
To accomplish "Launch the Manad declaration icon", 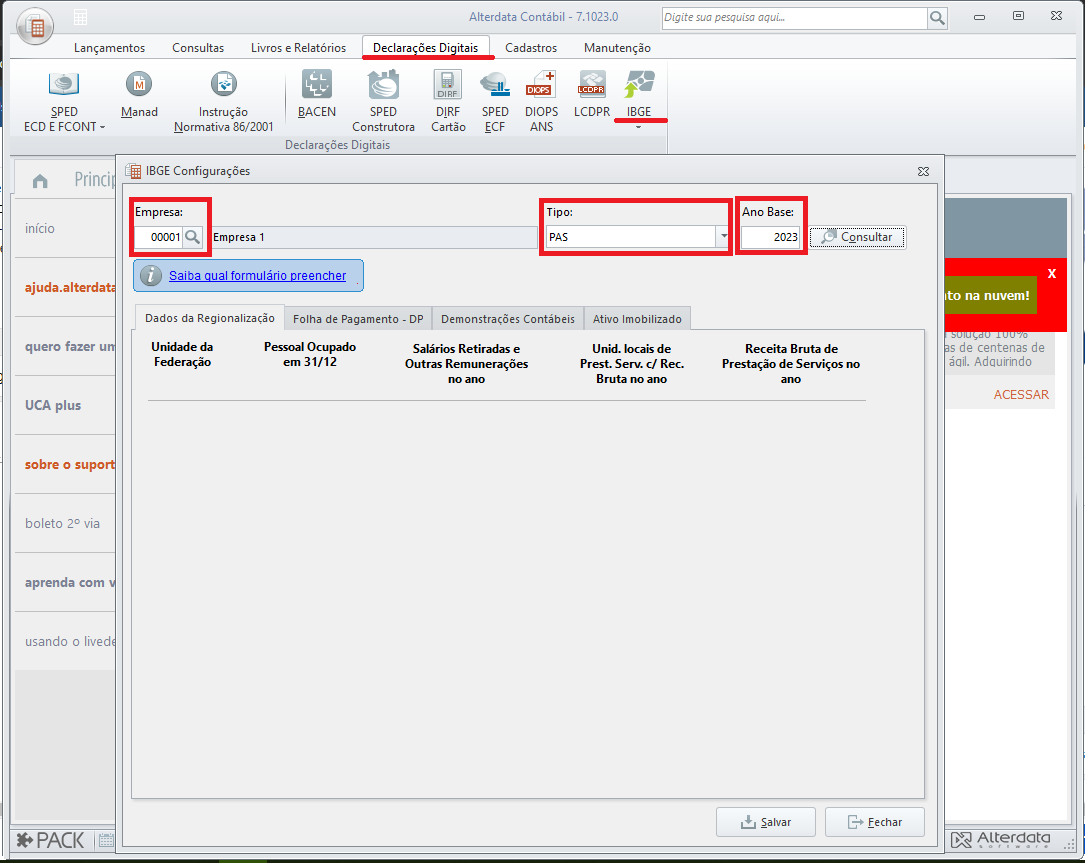I will pyautogui.click(x=139, y=94).
